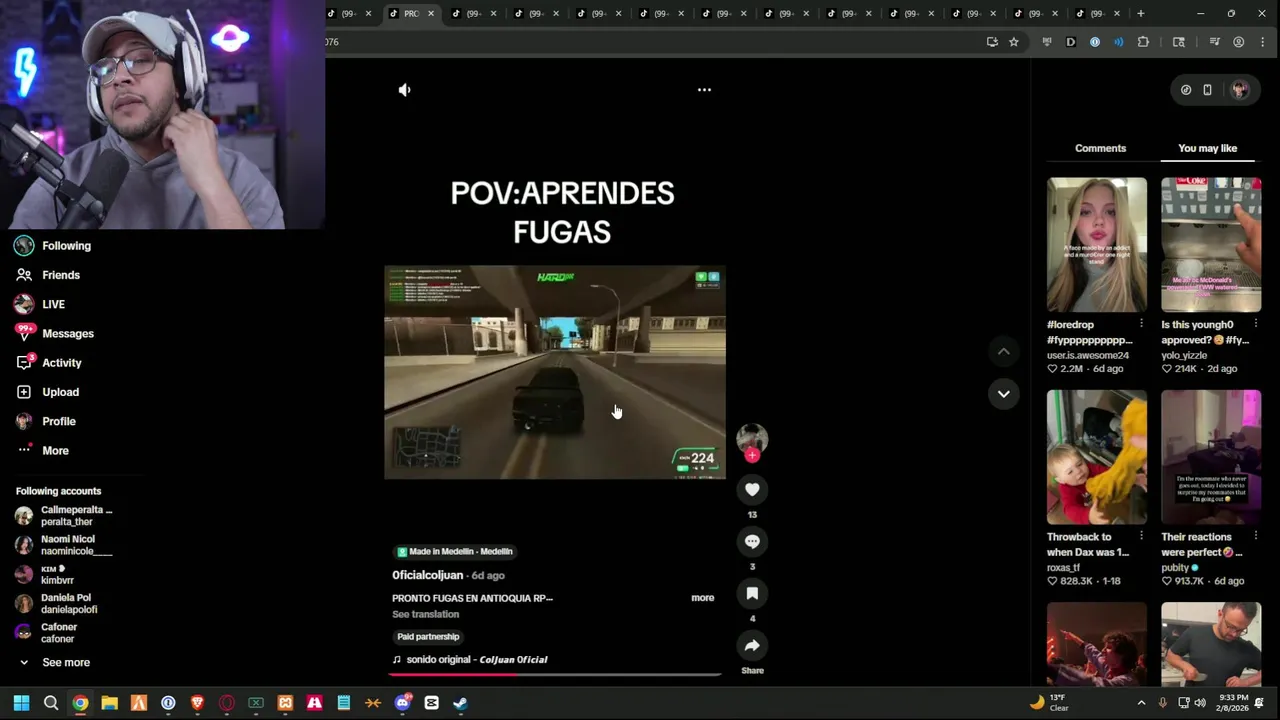Screen dimensions: 1280x720
Task: Bookmark this page with the star icon
Action: point(1013,42)
